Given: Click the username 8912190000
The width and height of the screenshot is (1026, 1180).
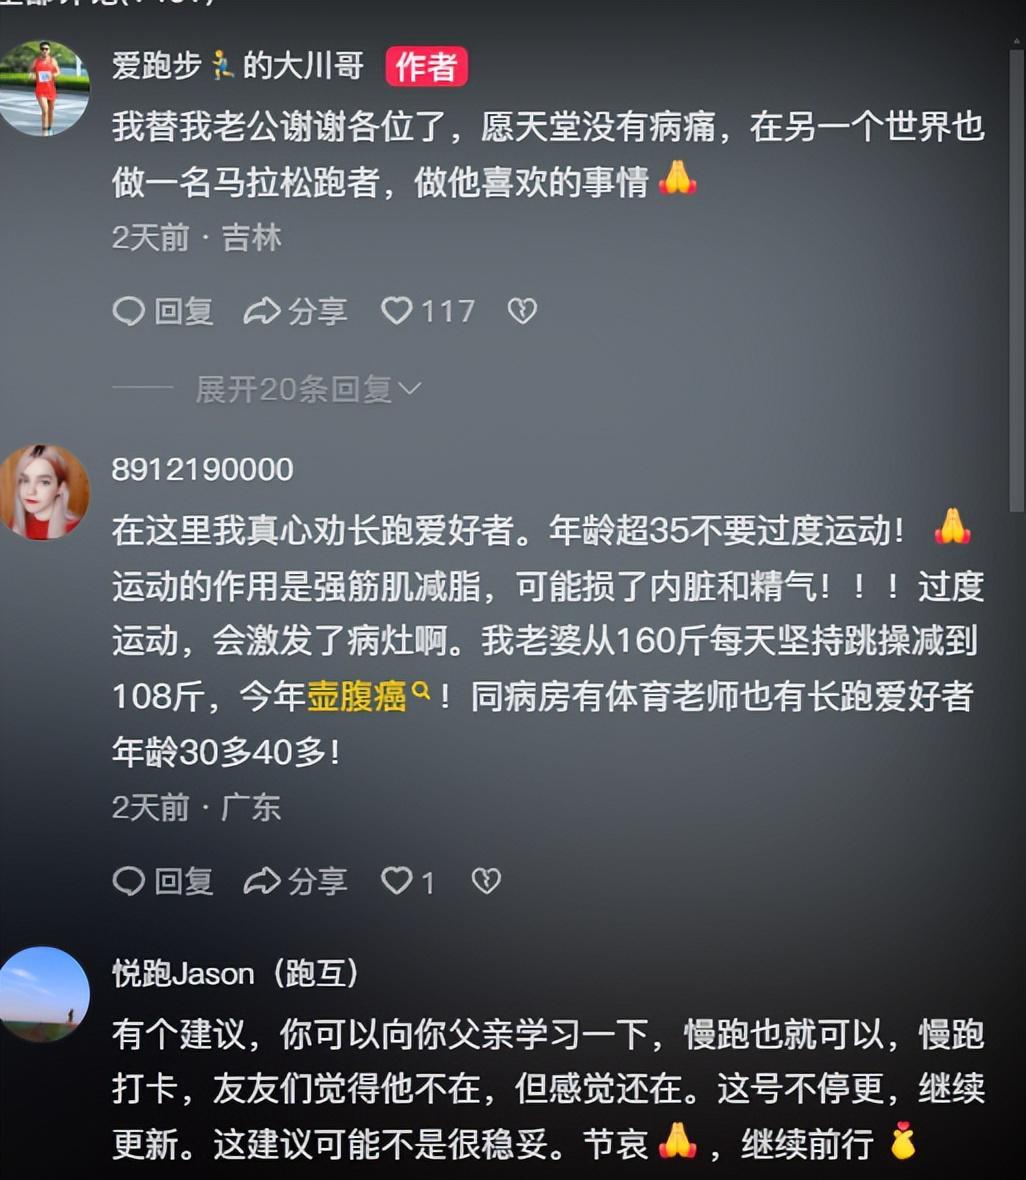Looking at the screenshot, I should point(202,470).
